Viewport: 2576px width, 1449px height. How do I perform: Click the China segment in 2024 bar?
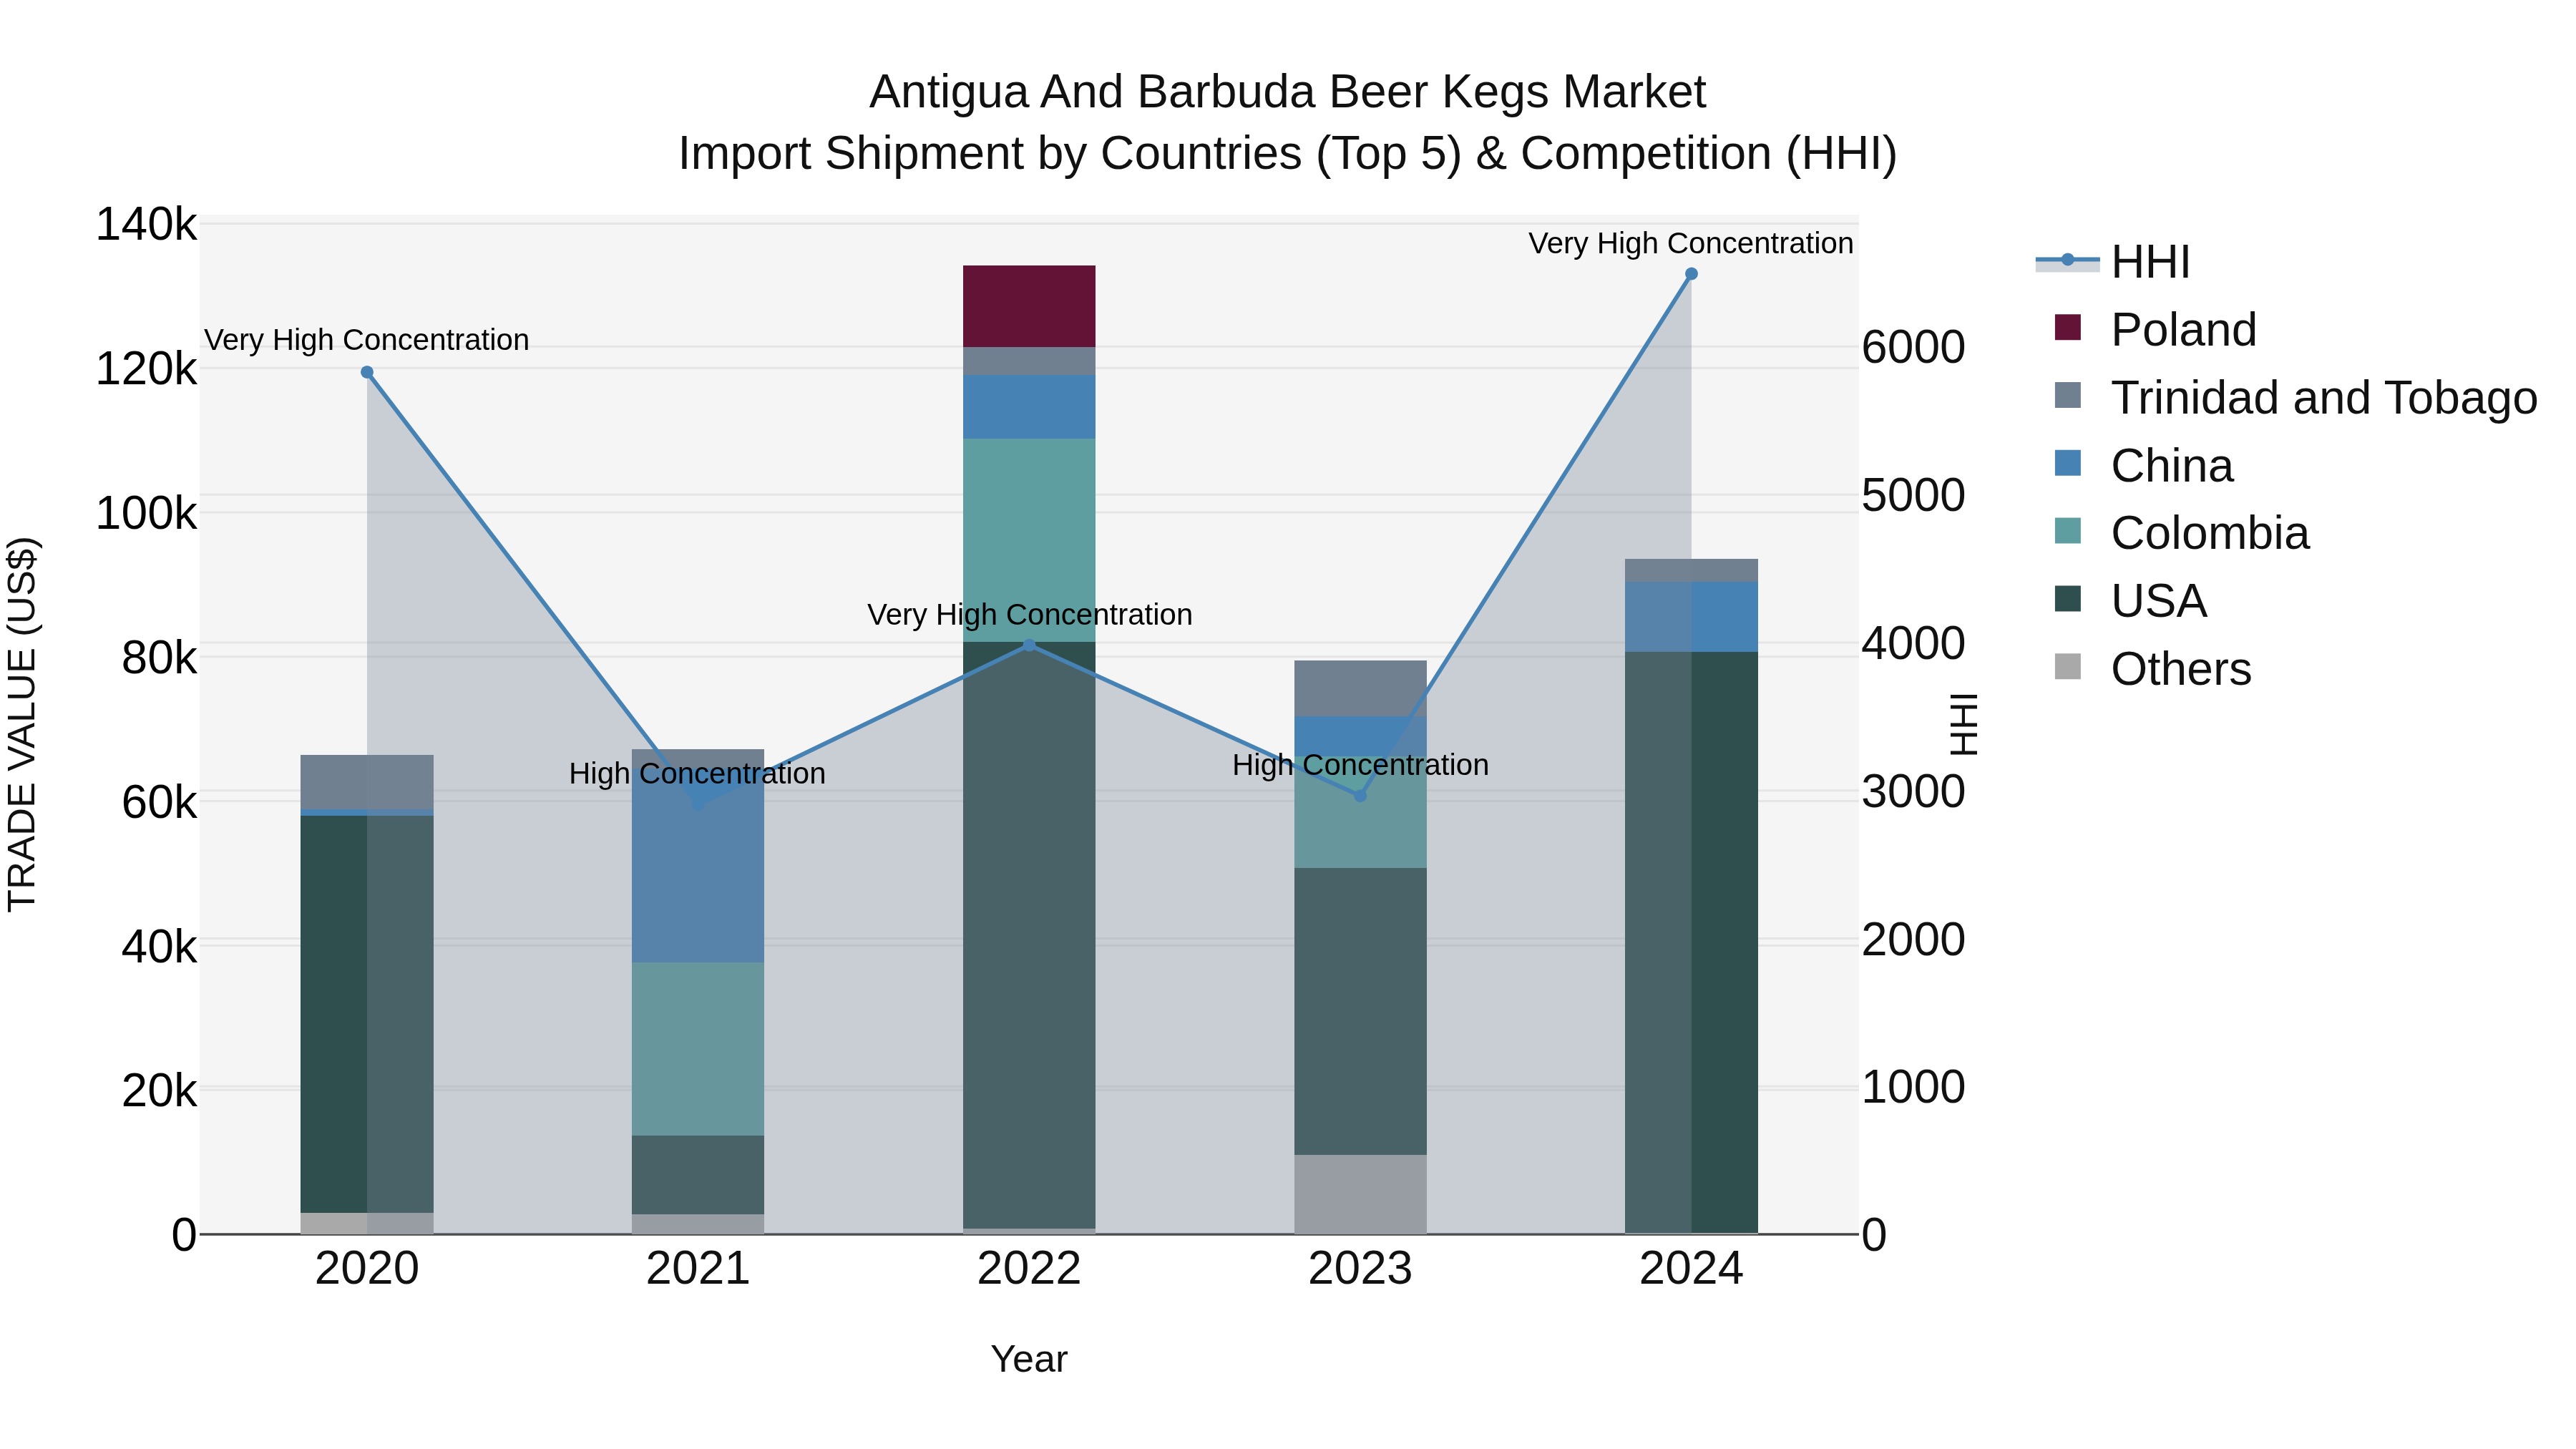click(x=1691, y=617)
